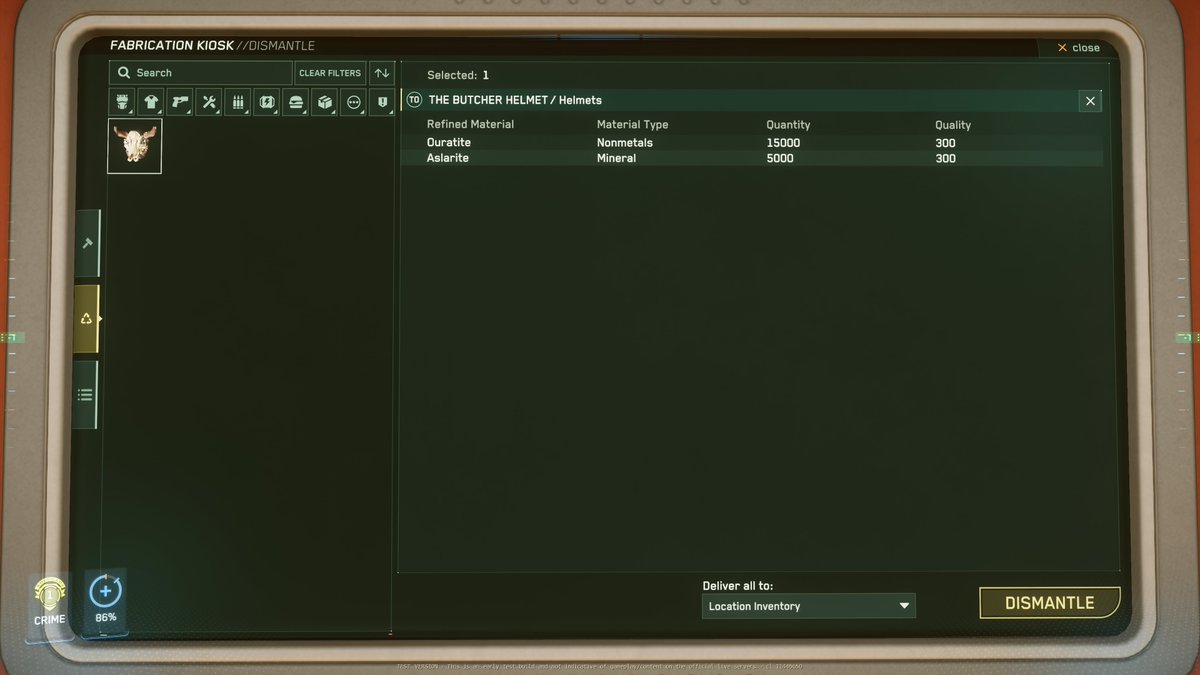Select the ammunition filter icon

tap(237, 101)
